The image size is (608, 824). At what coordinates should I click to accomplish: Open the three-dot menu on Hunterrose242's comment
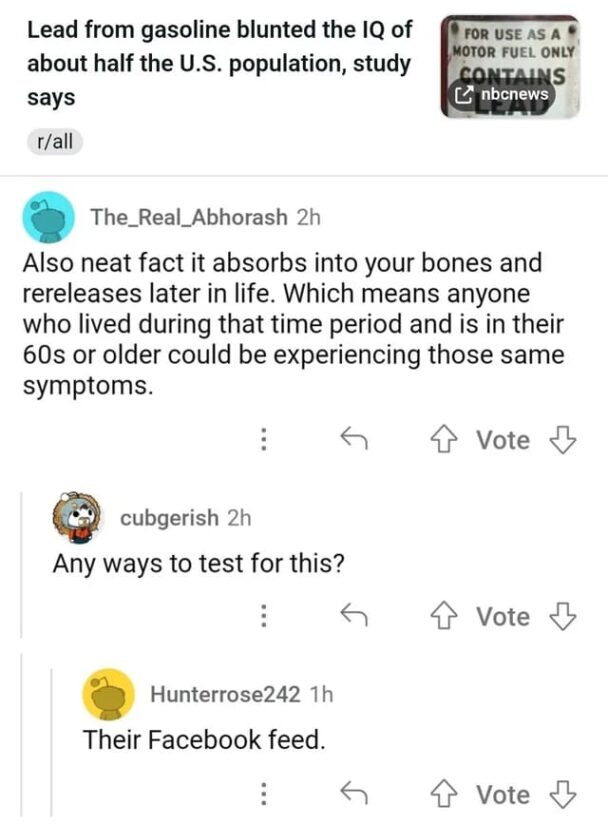[263, 795]
